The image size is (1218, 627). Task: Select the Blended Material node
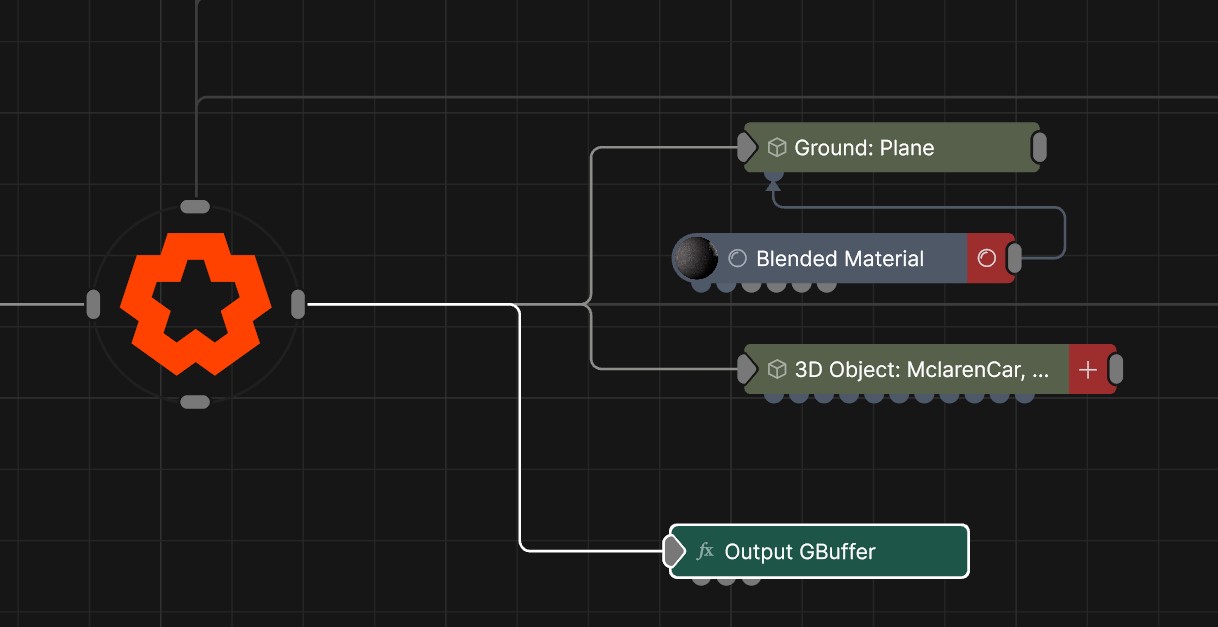tap(843, 259)
